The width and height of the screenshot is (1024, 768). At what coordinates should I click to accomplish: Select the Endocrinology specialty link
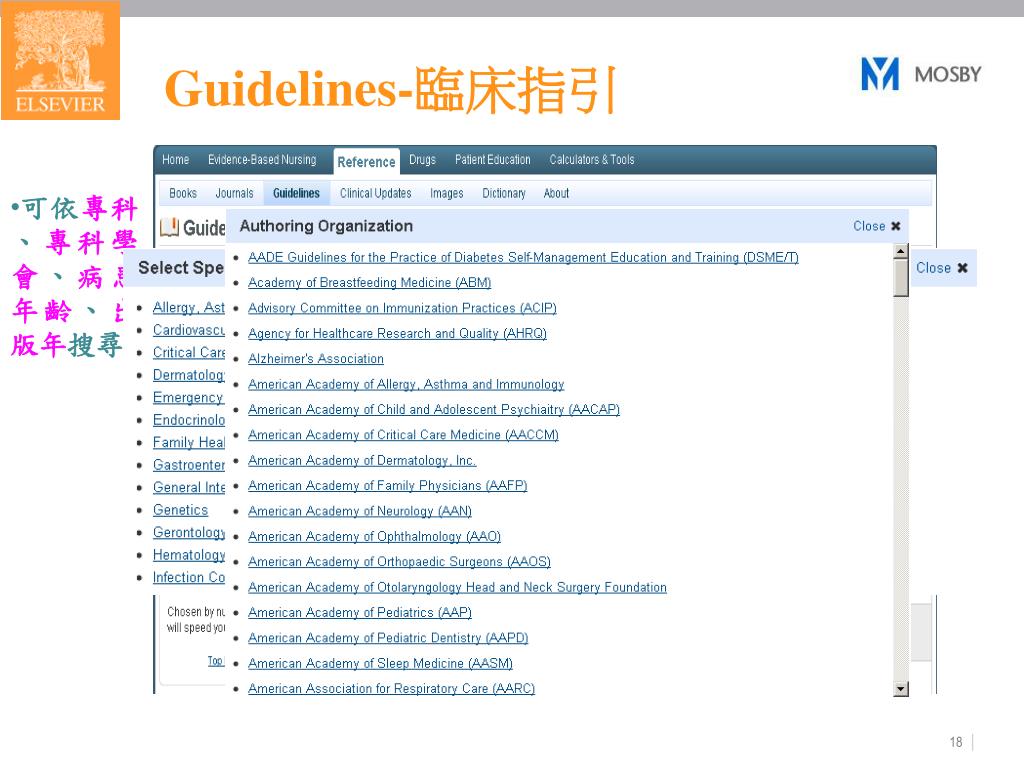click(189, 421)
